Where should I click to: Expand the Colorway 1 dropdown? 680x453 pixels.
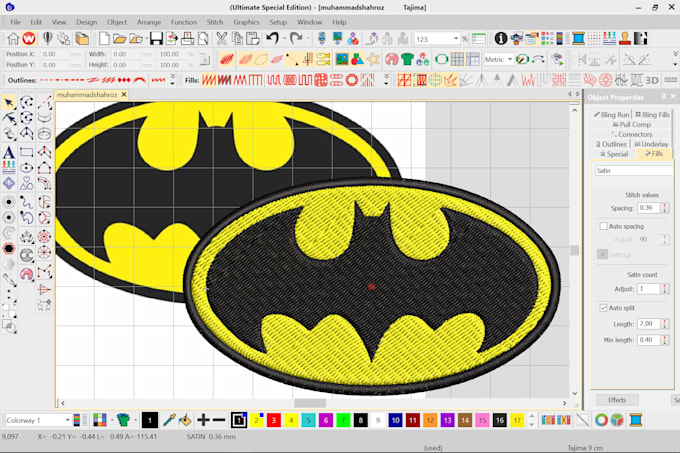click(x=68, y=420)
